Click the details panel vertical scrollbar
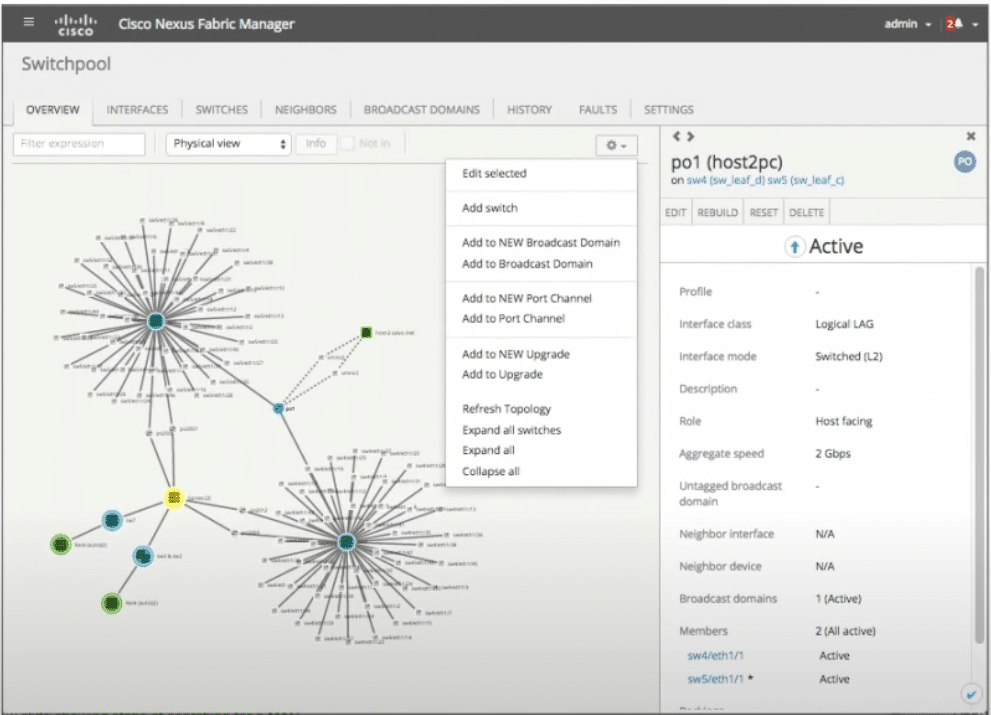This screenshot has width=991, height=715. [x=979, y=455]
